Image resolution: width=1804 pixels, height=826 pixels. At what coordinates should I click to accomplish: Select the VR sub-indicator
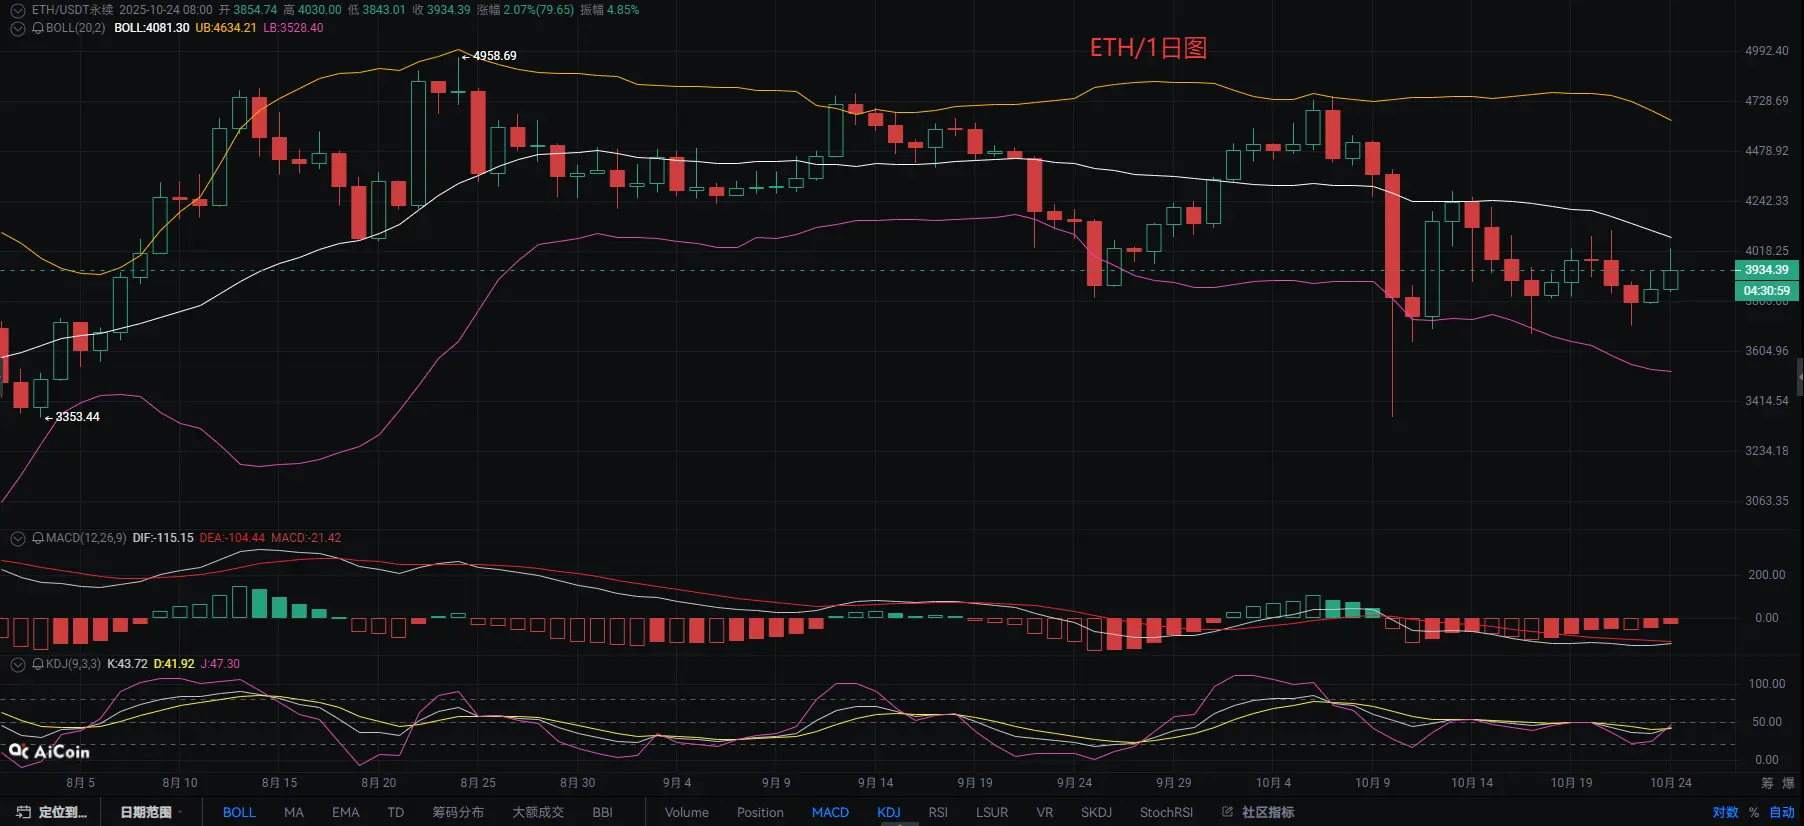(x=1045, y=812)
